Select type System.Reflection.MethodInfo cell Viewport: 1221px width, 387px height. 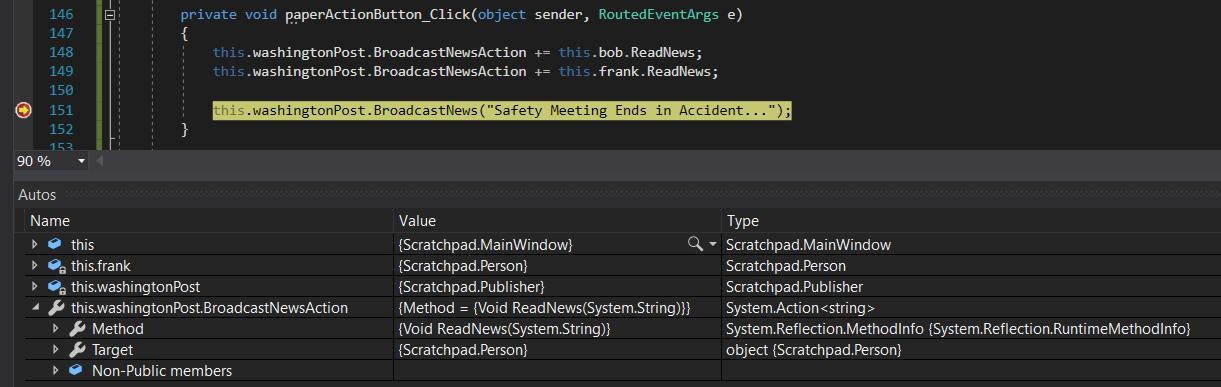click(x=958, y=329)
